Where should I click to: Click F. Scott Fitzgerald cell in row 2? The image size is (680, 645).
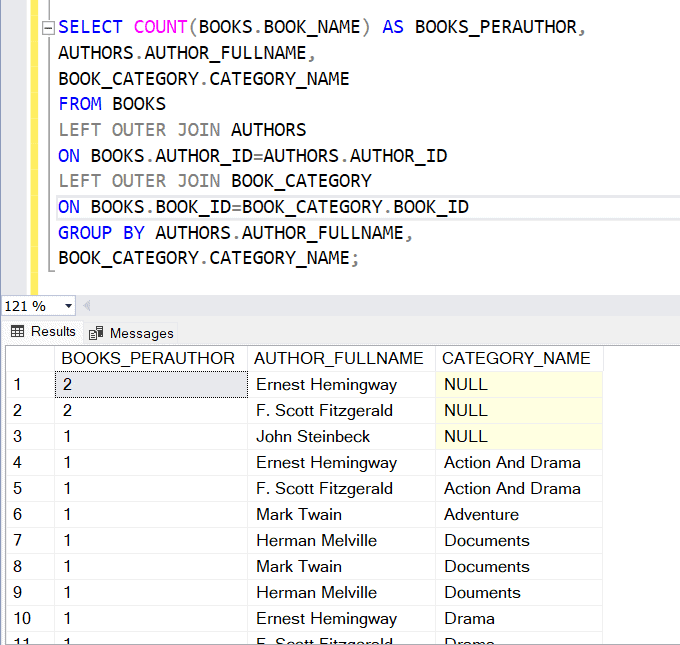[341, 410]
